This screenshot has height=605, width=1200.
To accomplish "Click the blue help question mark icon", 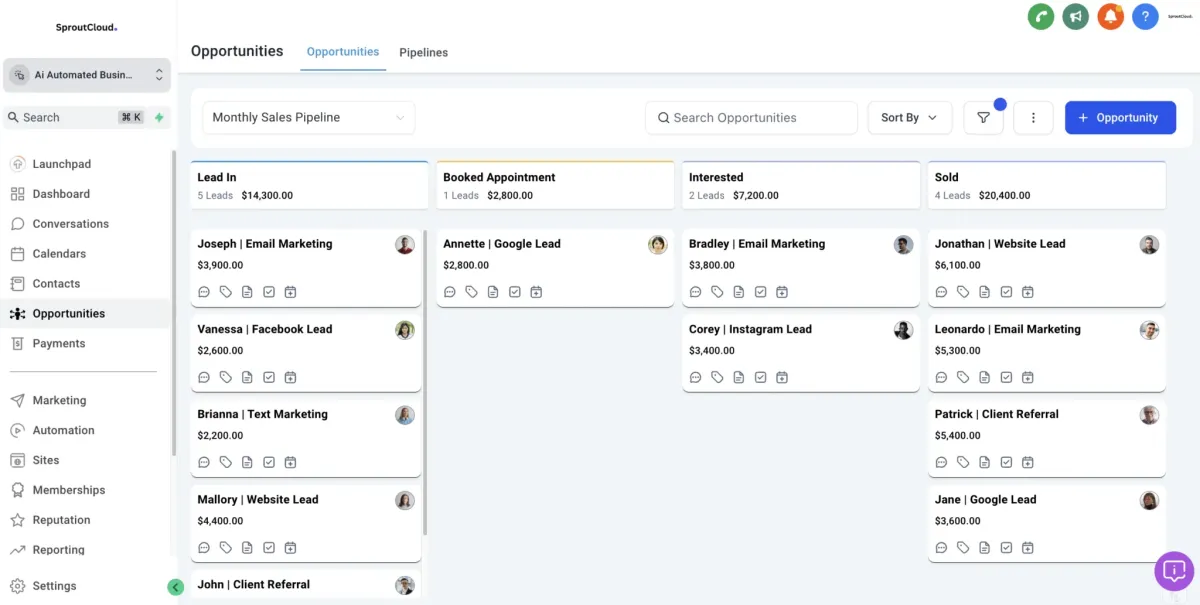I will click(x=1145, y=16).
